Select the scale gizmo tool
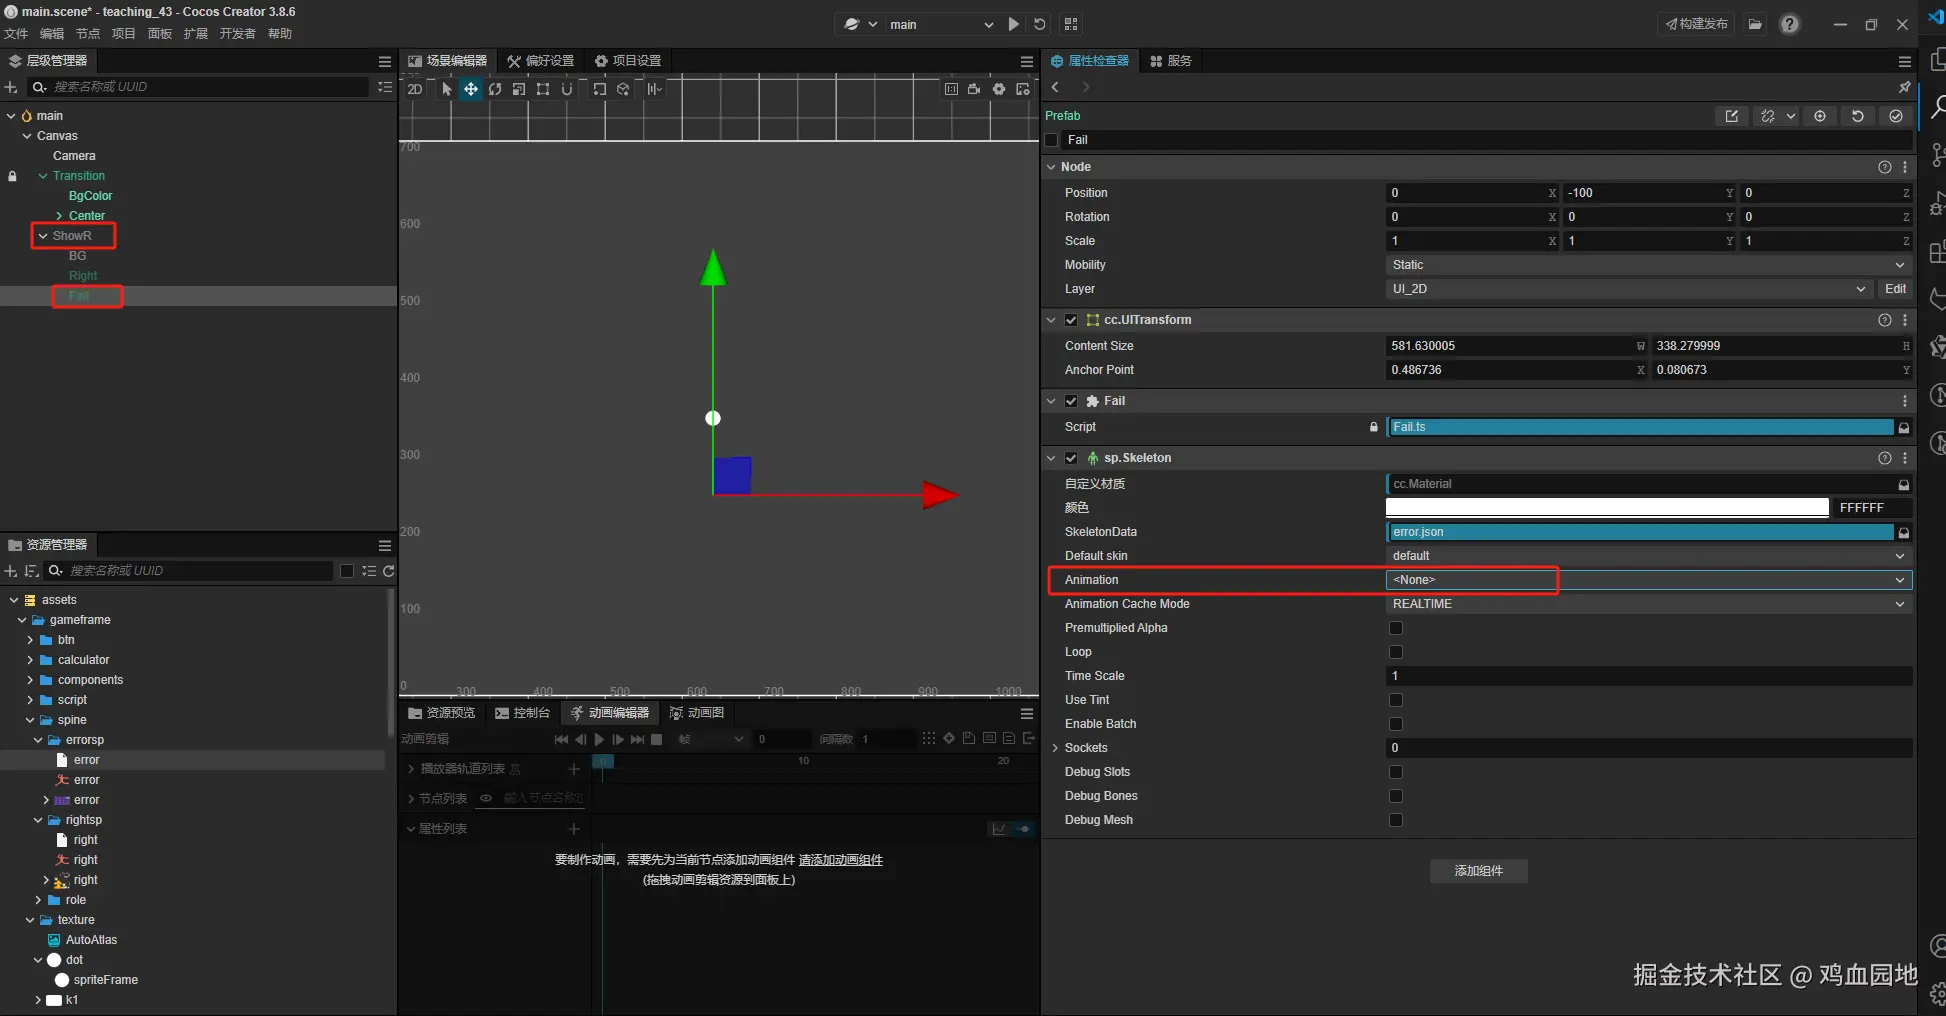This screenshot has width=1946, height=1016. point(519,89)
